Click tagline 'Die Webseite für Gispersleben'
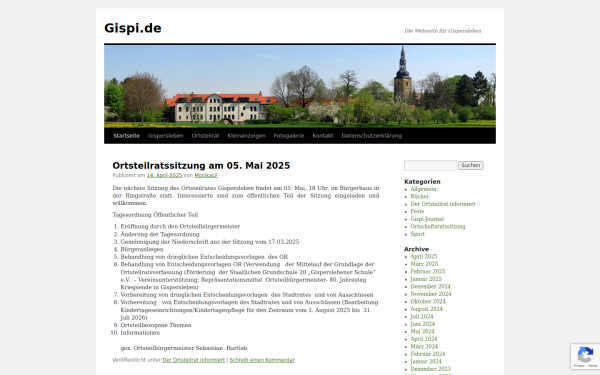The width and height of the screenshot is (600, 375). click(x=443, y=31)
